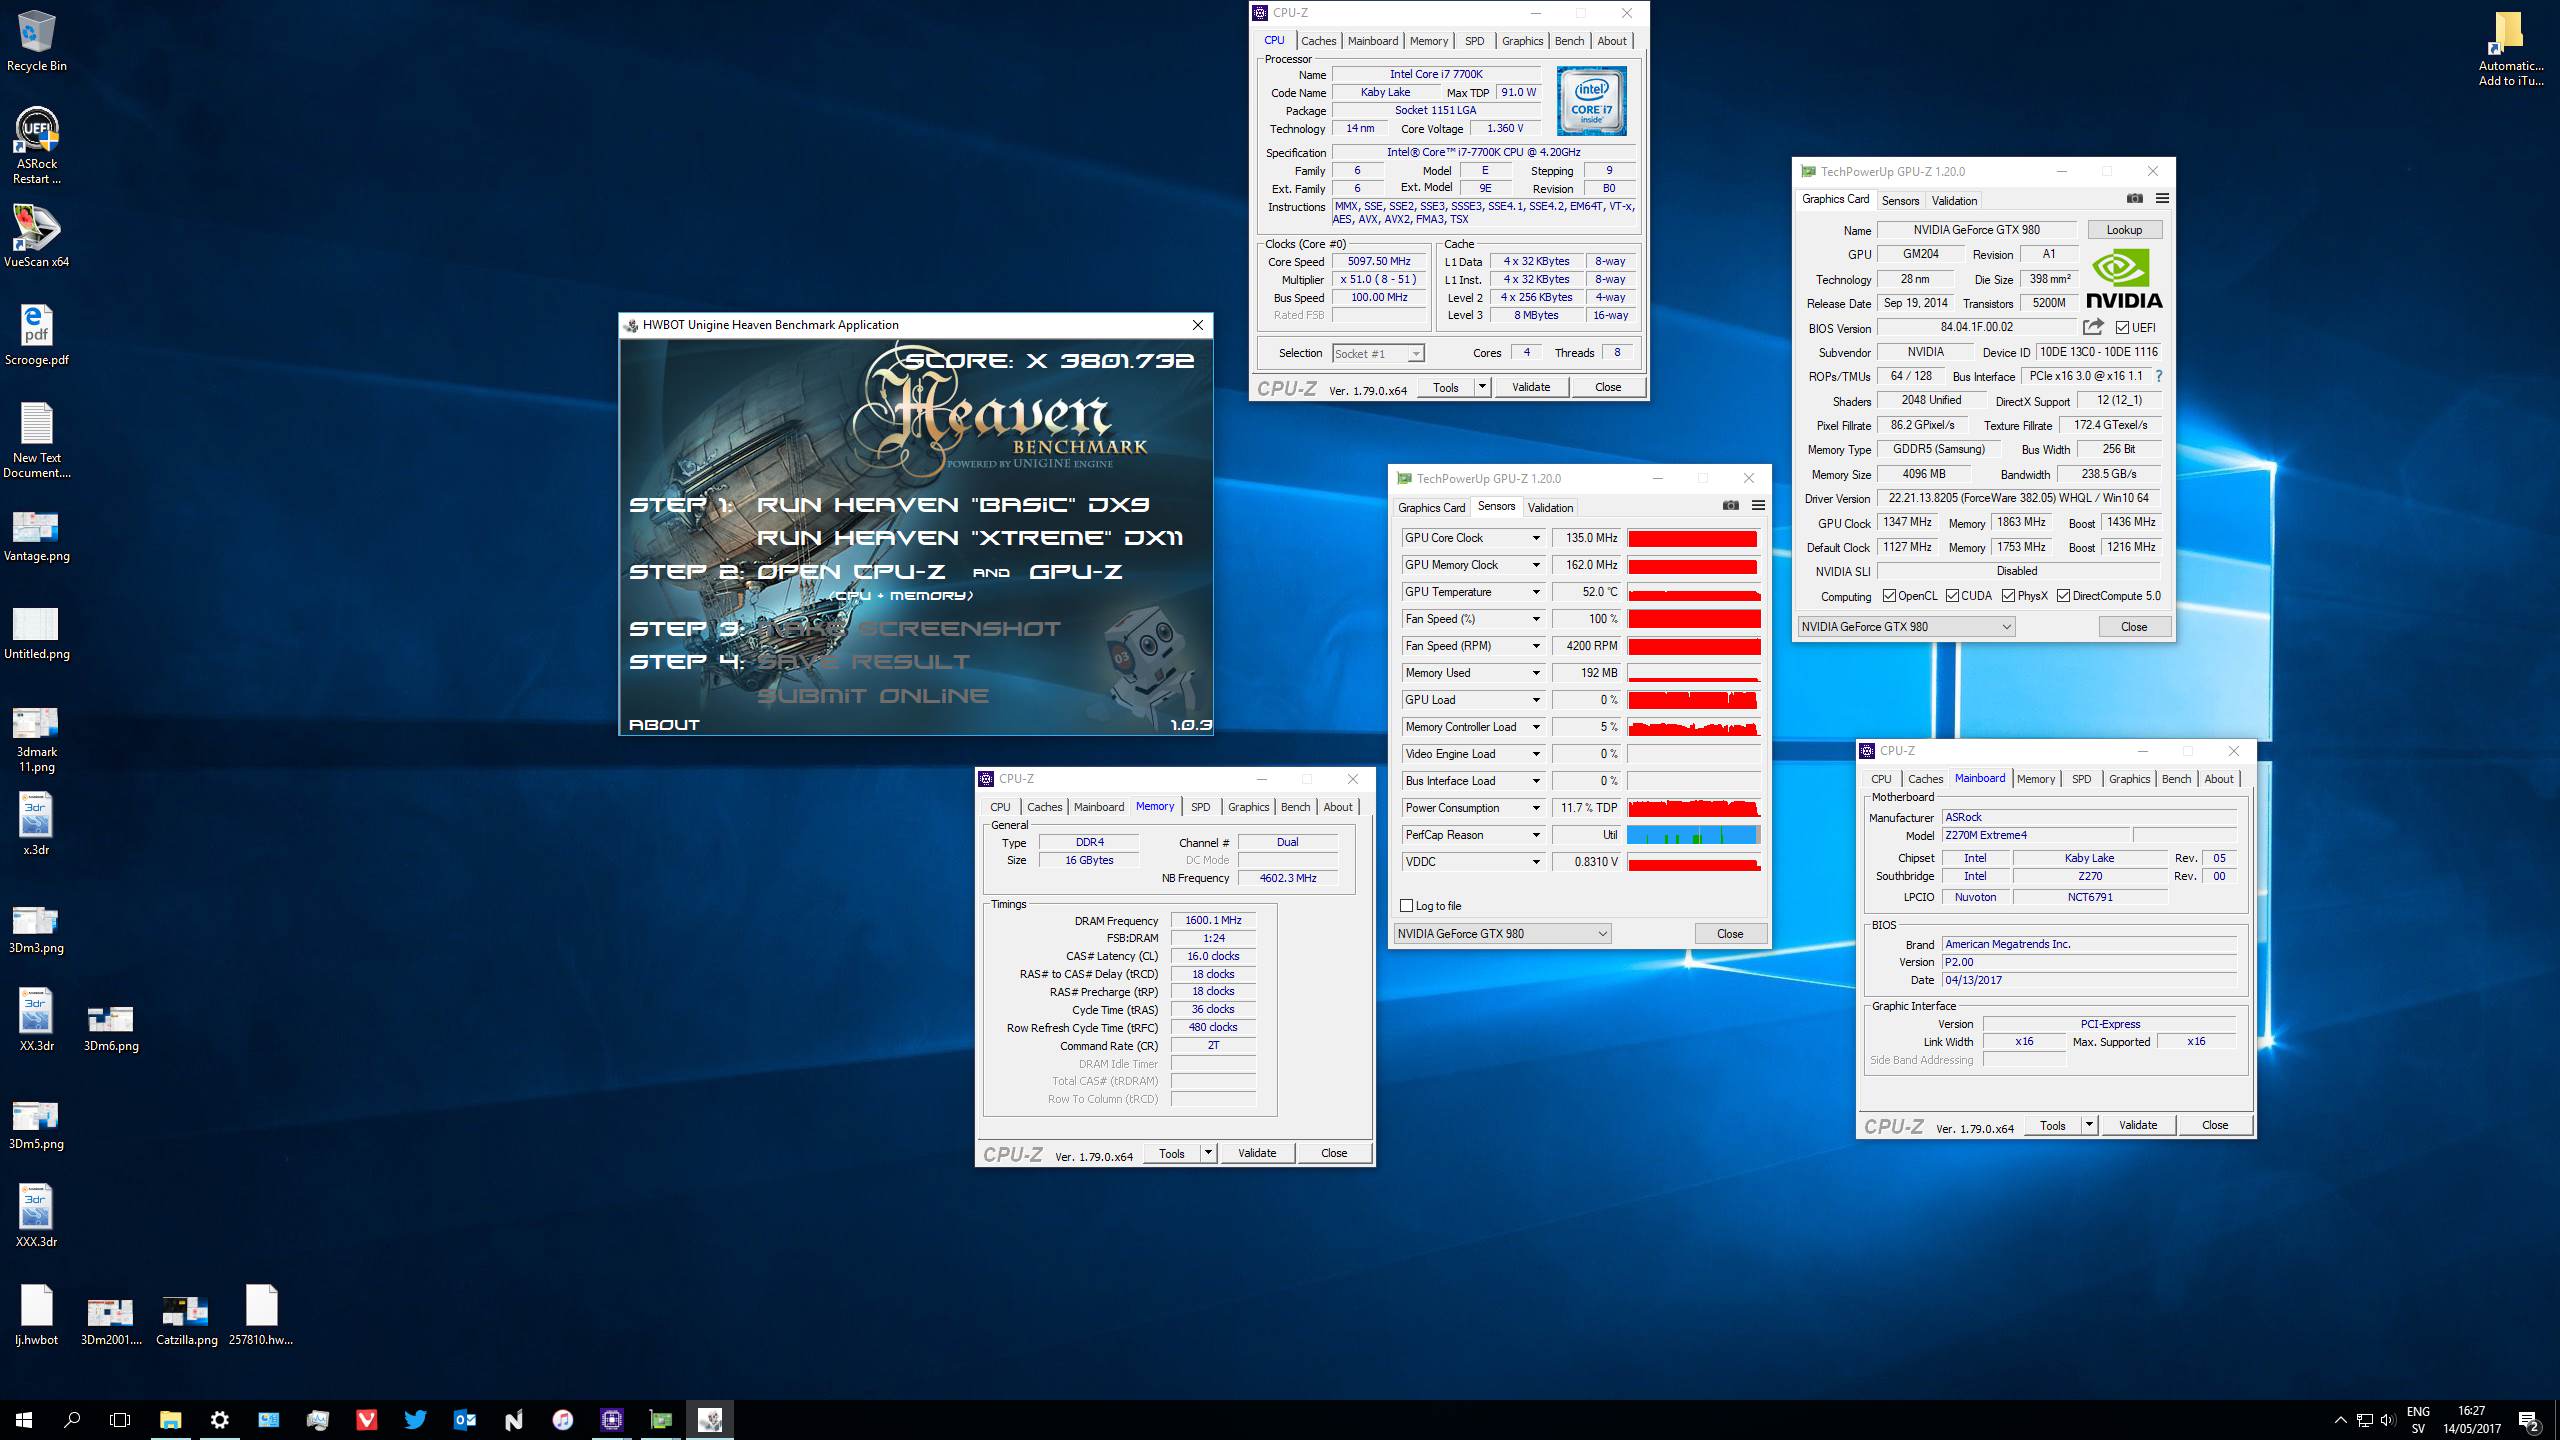
Task: Click Close in CPU-Z Mainboard window
Action: click(x=2215, y=1125)
